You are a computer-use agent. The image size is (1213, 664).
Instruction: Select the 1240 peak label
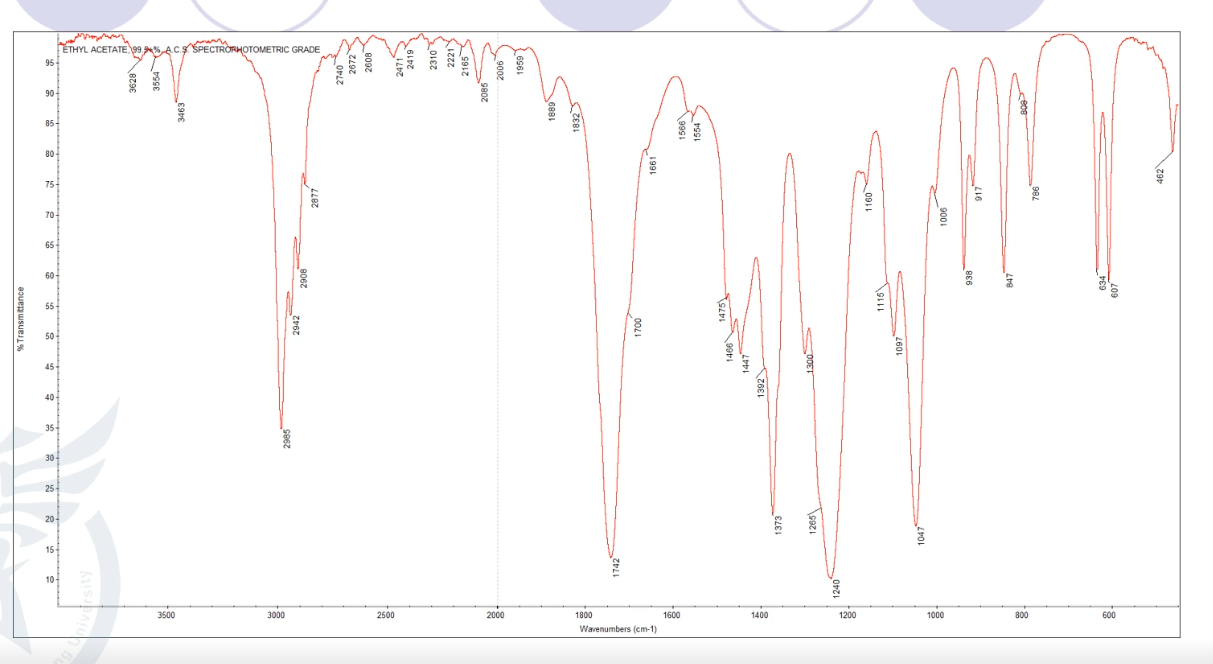pyautogui.click(x=836, y=588)
